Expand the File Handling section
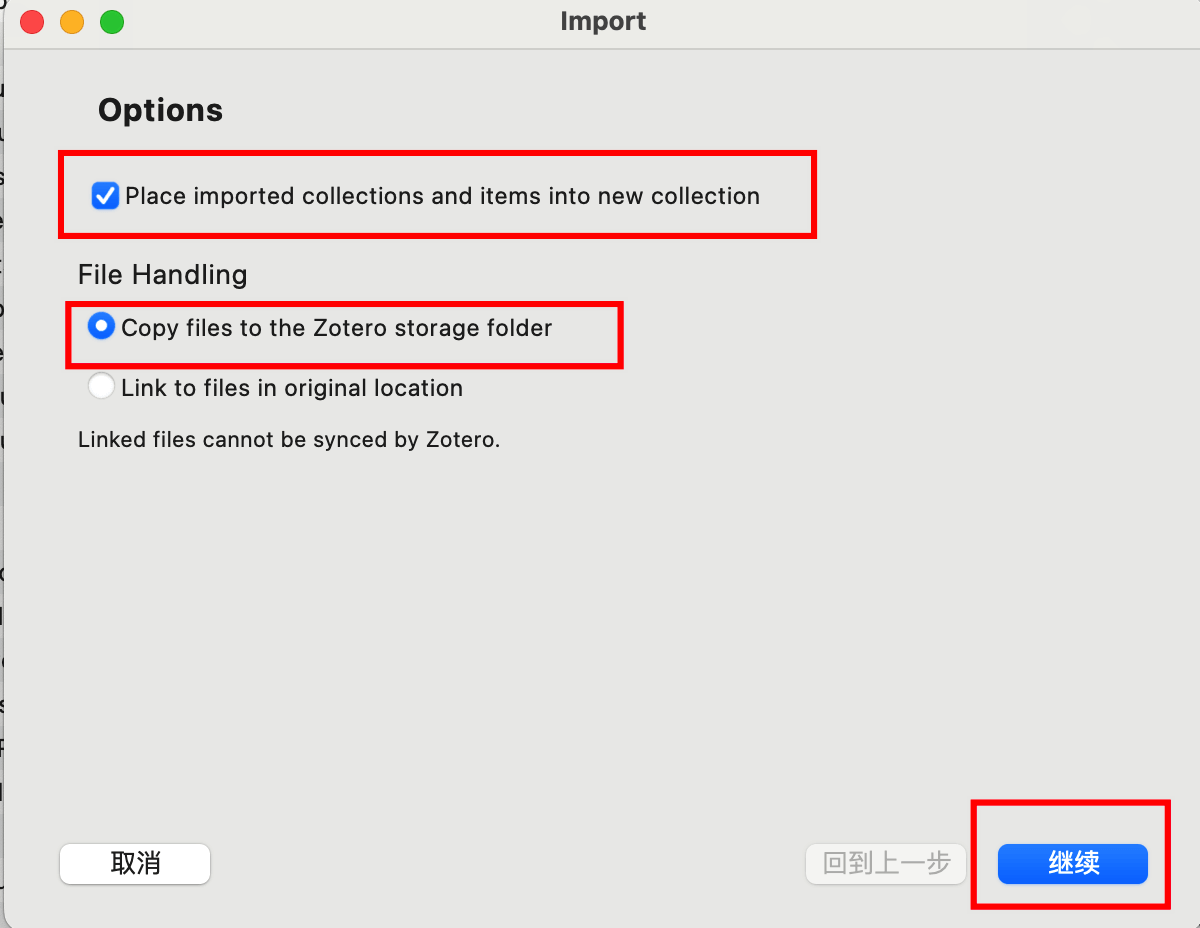Screen dimensions: 1200x928 162,274
